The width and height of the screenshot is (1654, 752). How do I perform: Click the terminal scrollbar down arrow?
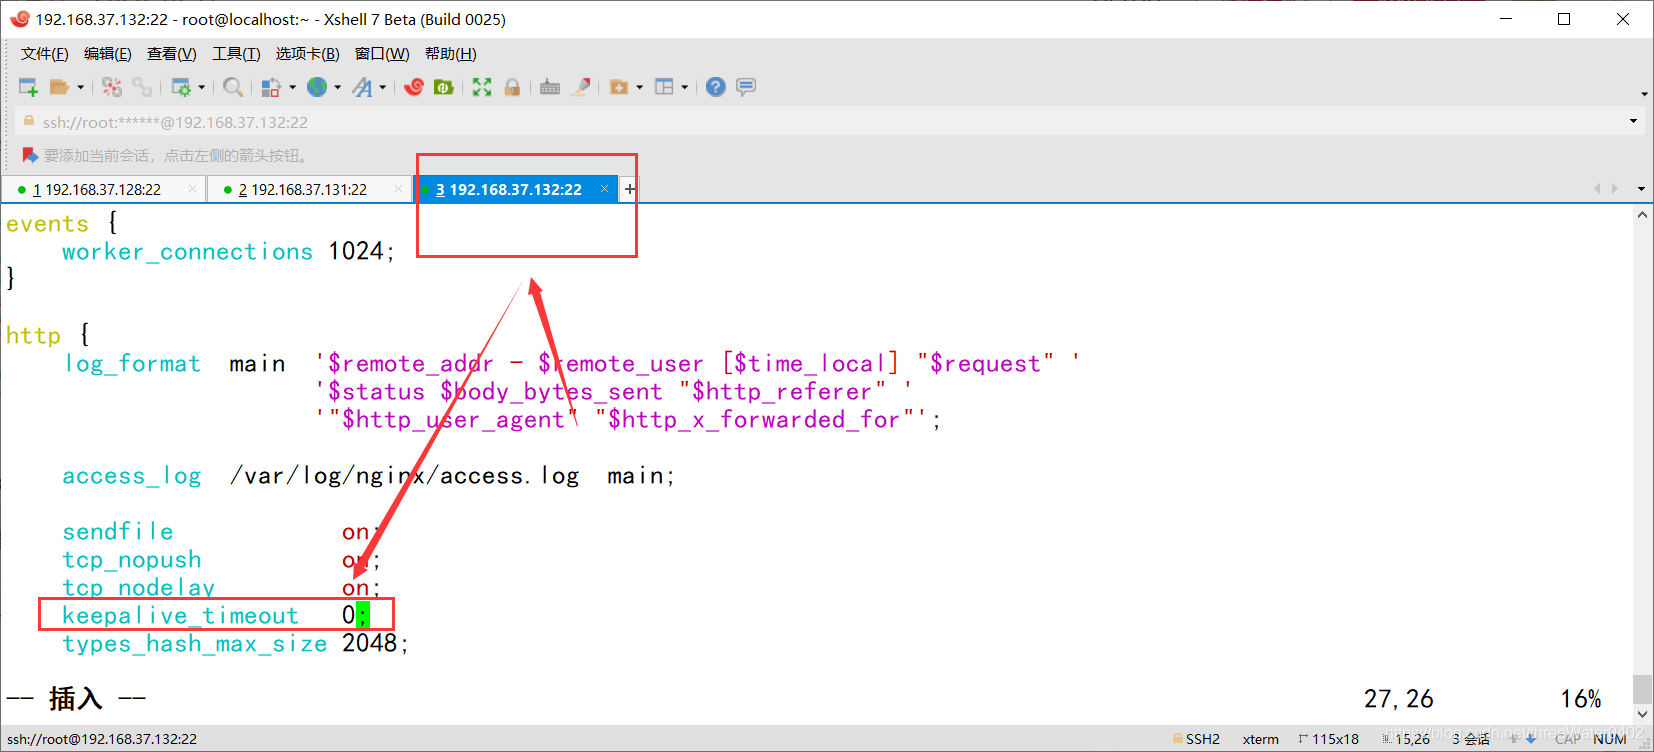point(1642,715)
